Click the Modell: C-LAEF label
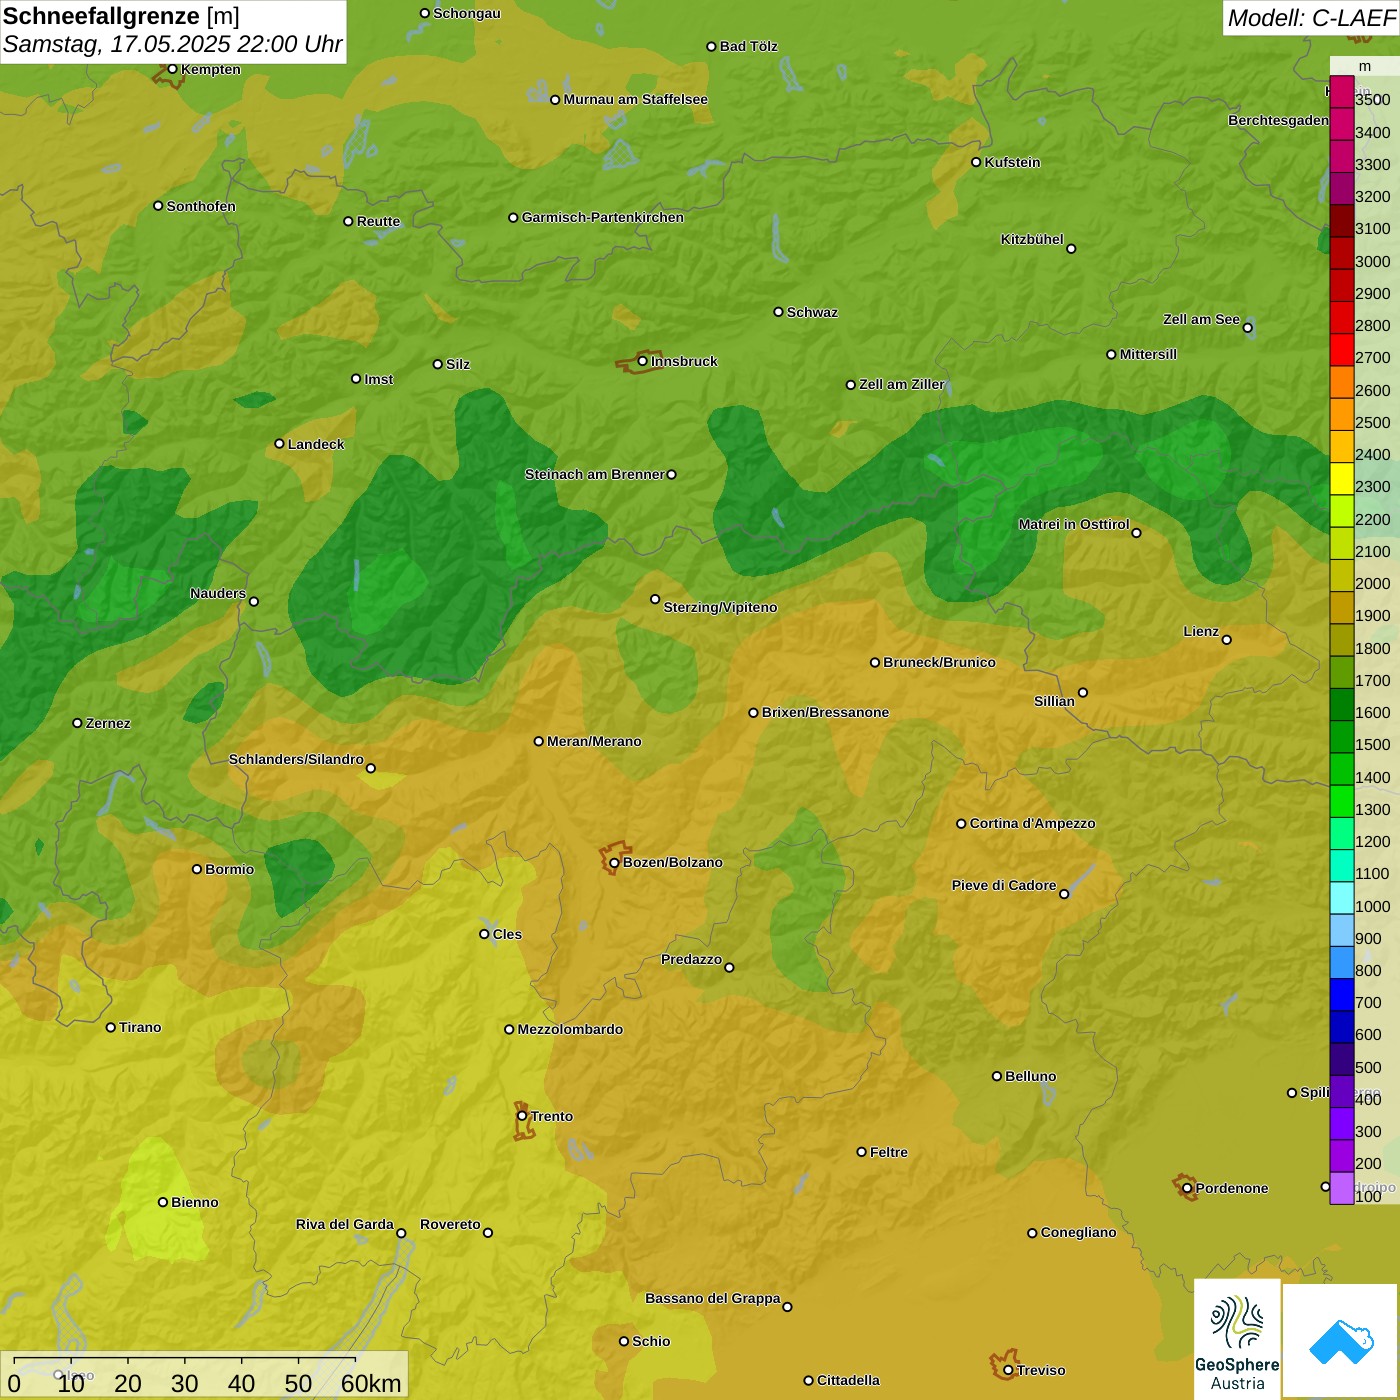Image resolution: width=1400 pixels, height=1400 pixels. click(1310, 18)
